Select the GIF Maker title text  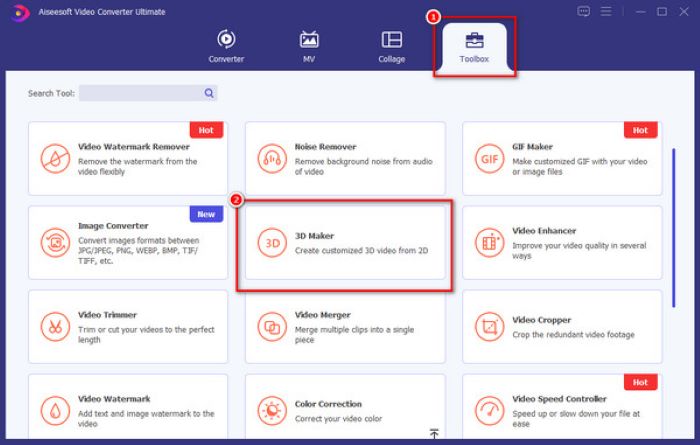(x=532, y=146)
